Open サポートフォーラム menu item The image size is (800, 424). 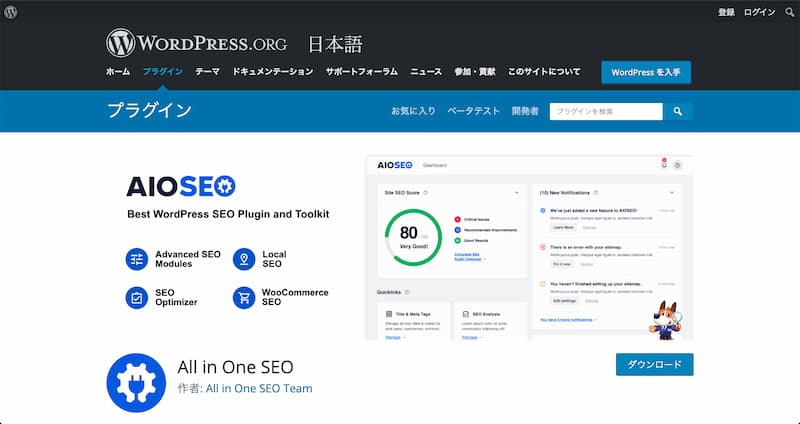(362, 72)
